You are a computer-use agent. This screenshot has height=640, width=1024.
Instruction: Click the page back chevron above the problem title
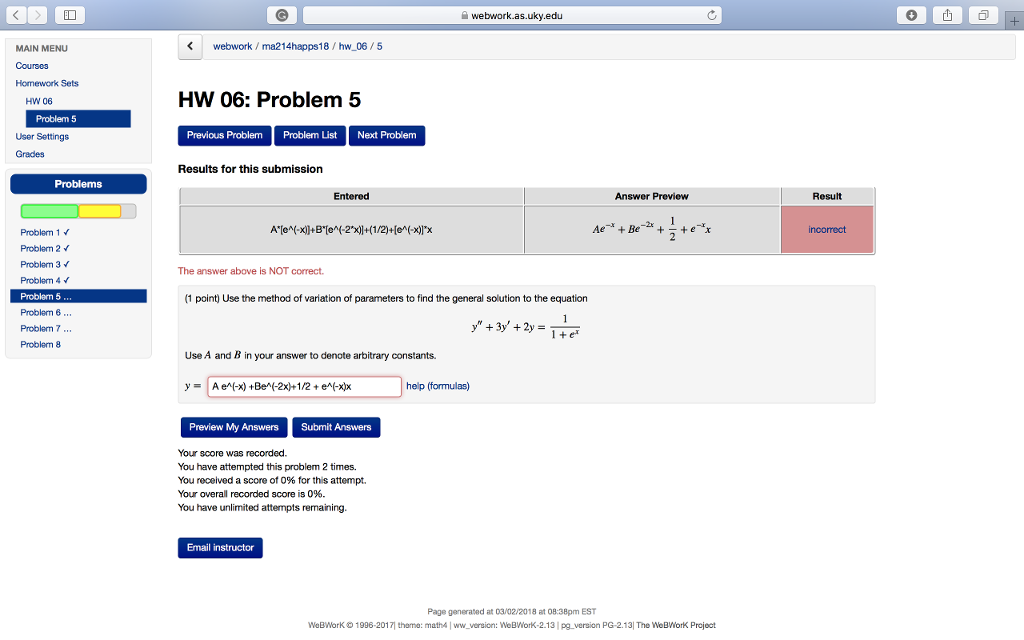click(190, 46)
